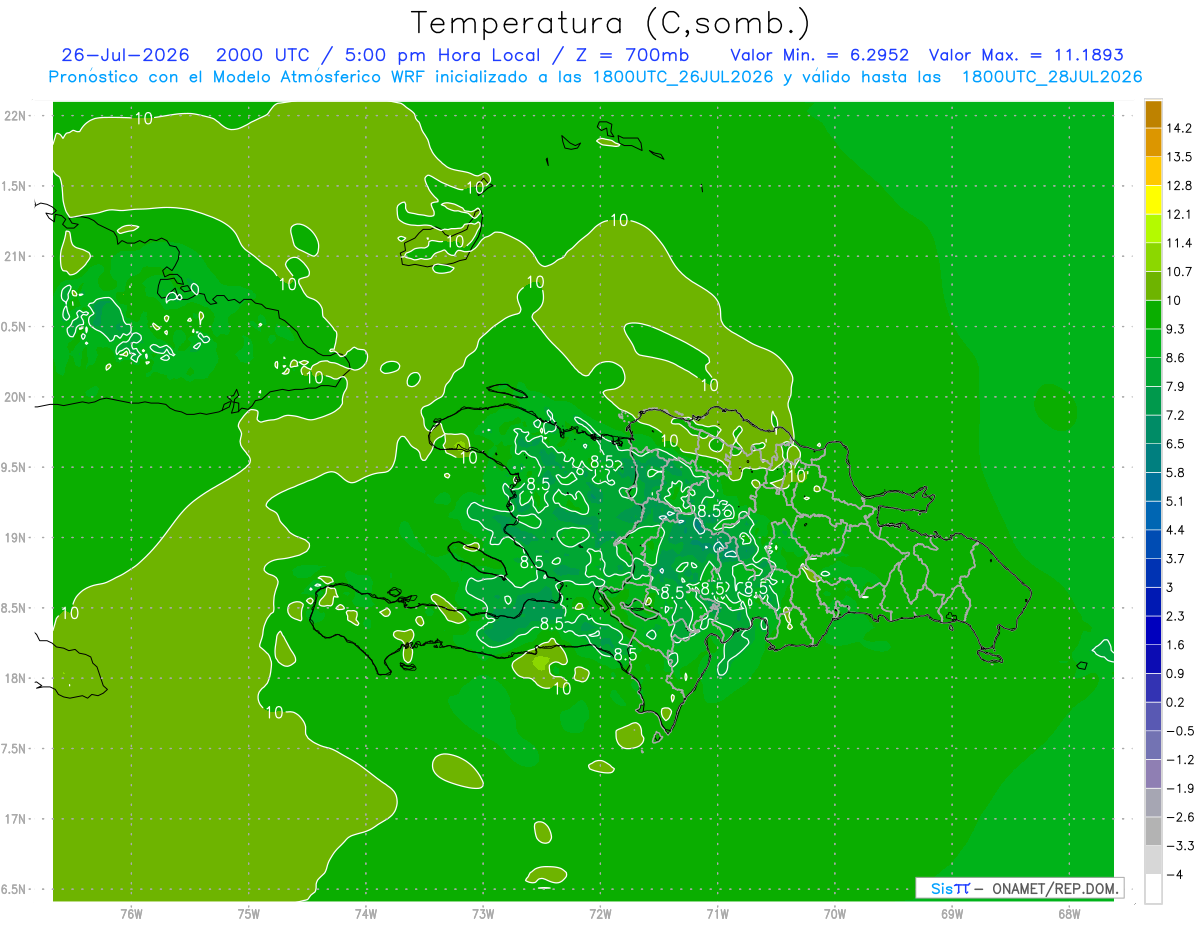Click the legend value -0.5
The height and width of the screenshot is (927, 1200).
pos(1179,731)
